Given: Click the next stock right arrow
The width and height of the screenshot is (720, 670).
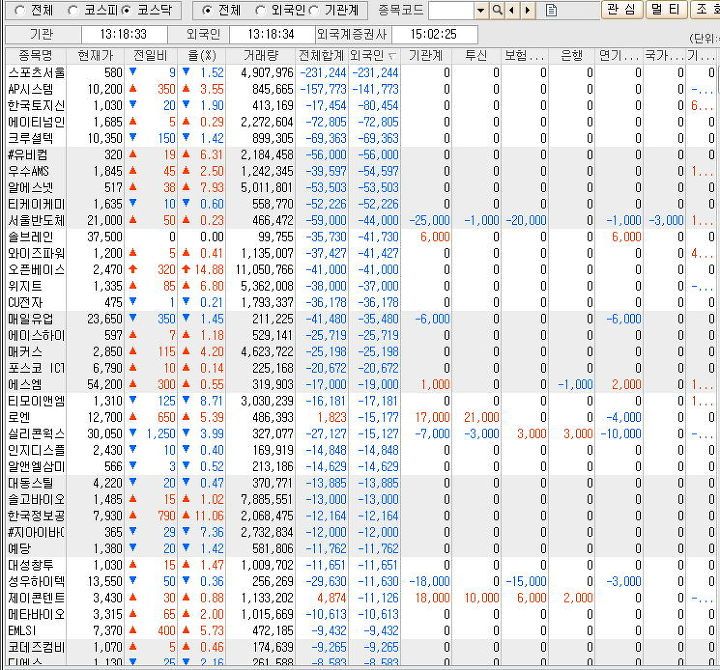Looking at the screenshot, I should coord(528,10).
